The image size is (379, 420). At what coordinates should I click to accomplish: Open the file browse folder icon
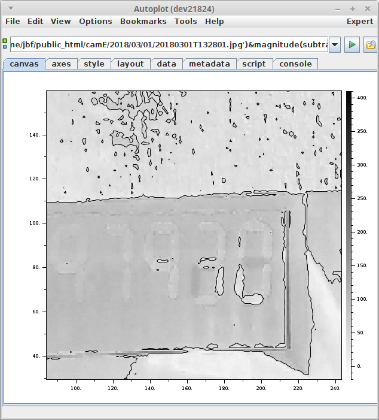370,44
